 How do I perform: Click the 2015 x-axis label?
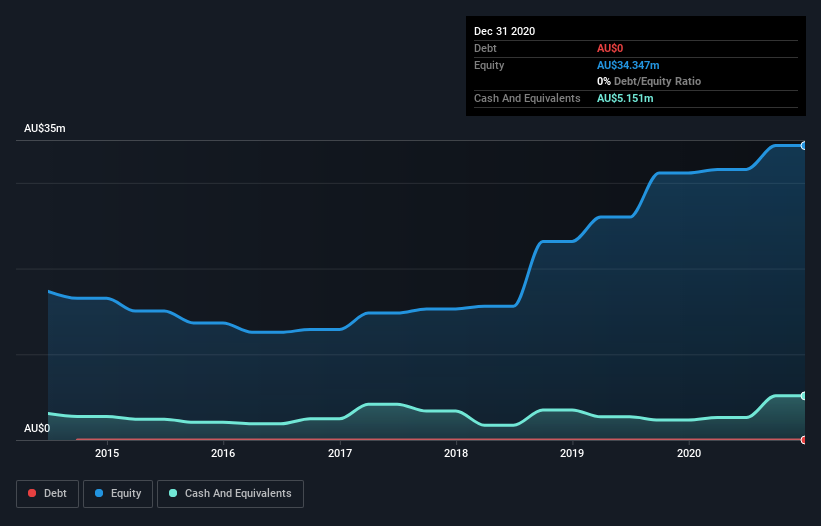pos(107,453)
